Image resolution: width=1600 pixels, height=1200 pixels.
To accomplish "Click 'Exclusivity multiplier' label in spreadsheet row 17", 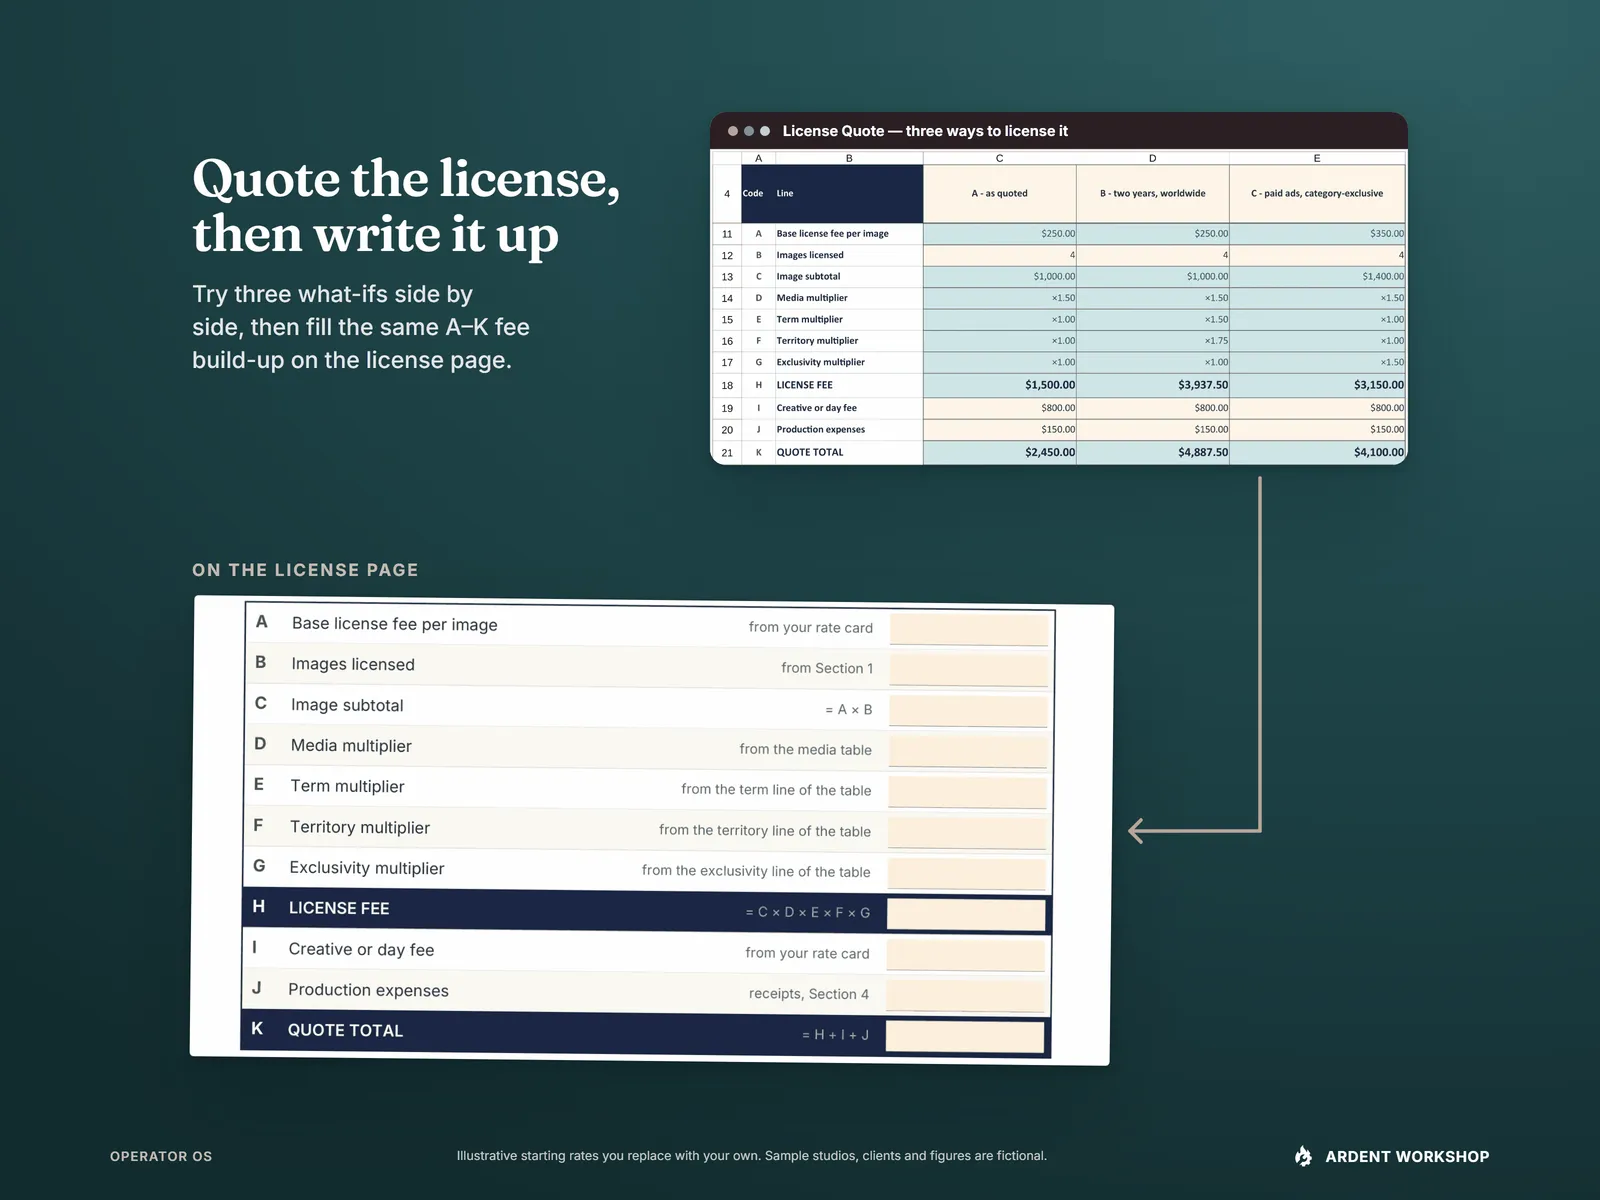I will tap(820, 363).
